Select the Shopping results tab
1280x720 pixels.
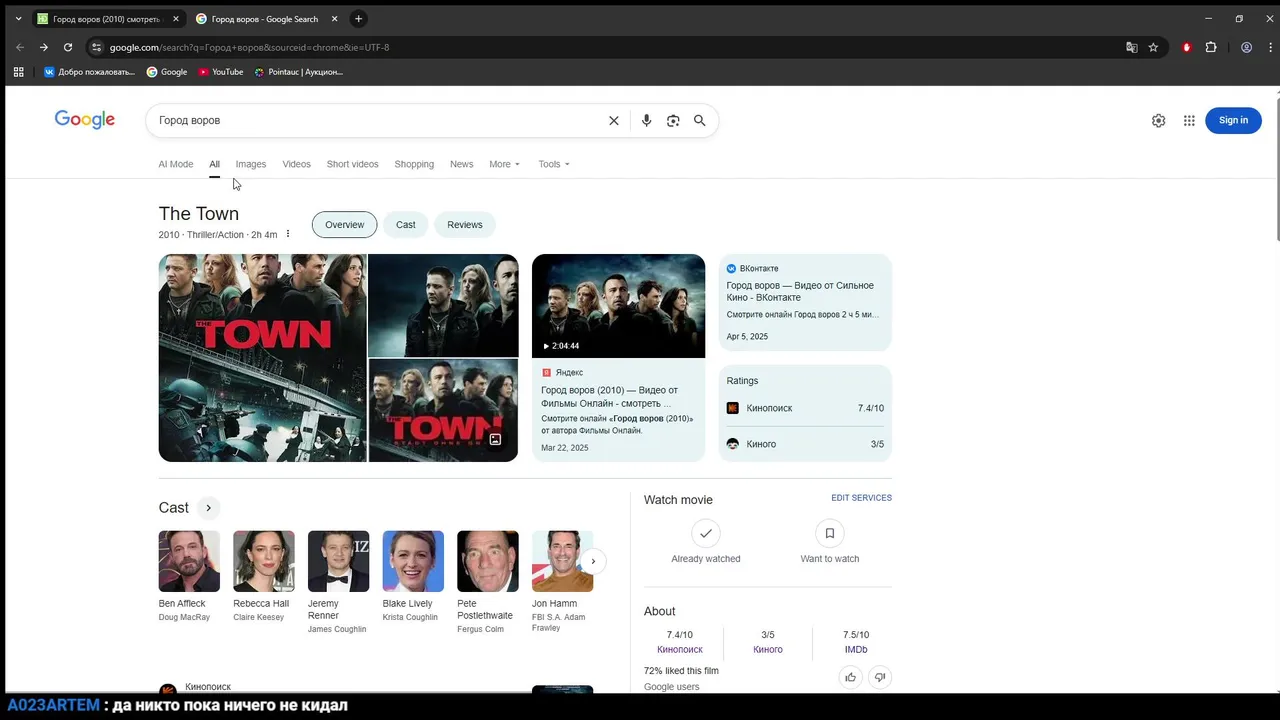(414, 164)
